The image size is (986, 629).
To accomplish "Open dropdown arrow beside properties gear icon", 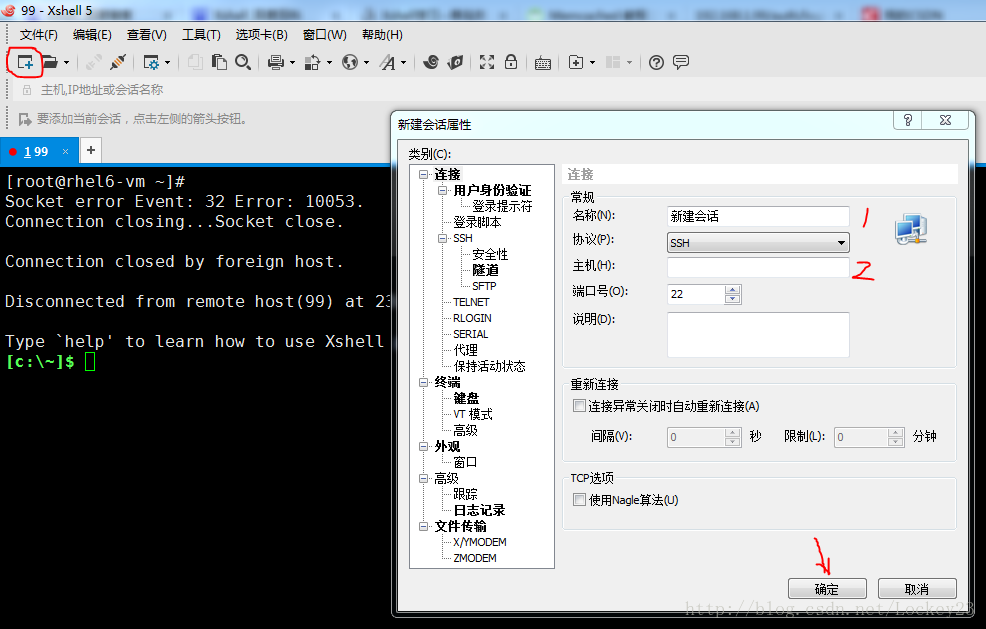I will coord(167,62).
